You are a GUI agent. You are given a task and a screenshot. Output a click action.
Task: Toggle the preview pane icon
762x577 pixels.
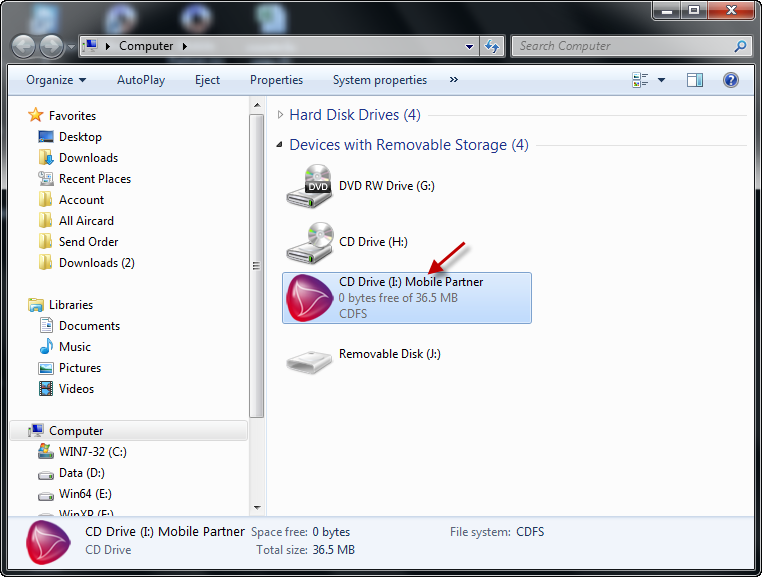pos(695,80)
